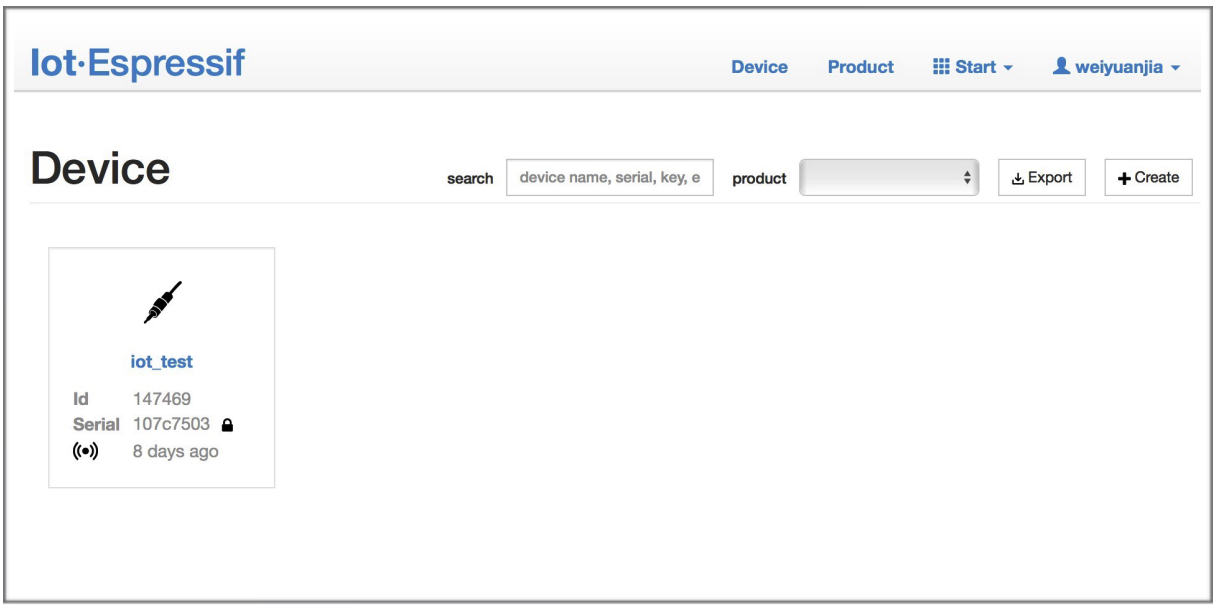Click the user icon beside weiyuanjia

(1062, 67)
